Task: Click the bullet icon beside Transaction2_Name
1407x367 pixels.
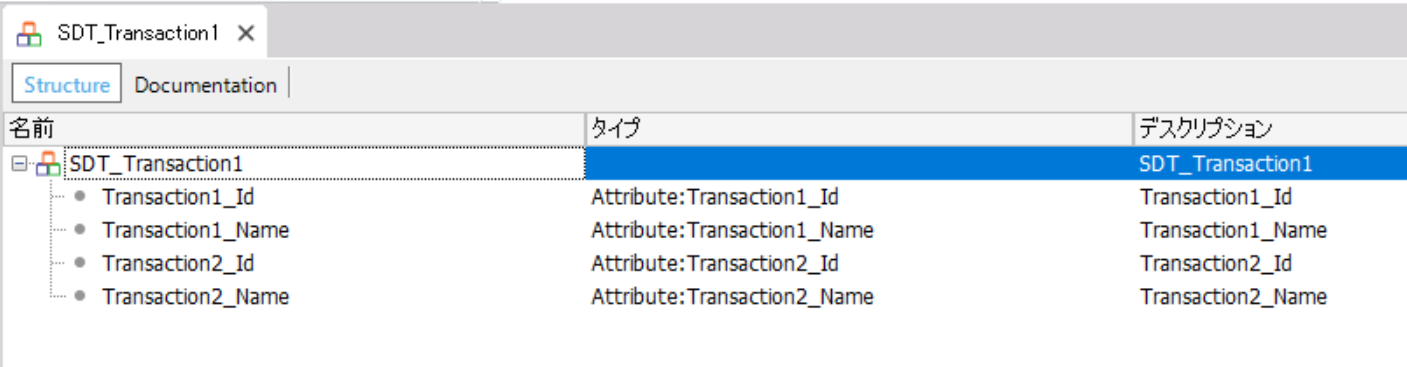Action: [x=80, y=297]
